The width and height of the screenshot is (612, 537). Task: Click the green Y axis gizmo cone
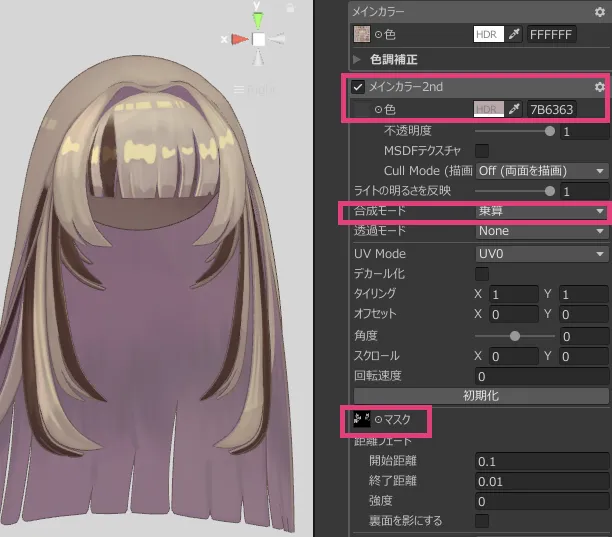coord(258,20)
